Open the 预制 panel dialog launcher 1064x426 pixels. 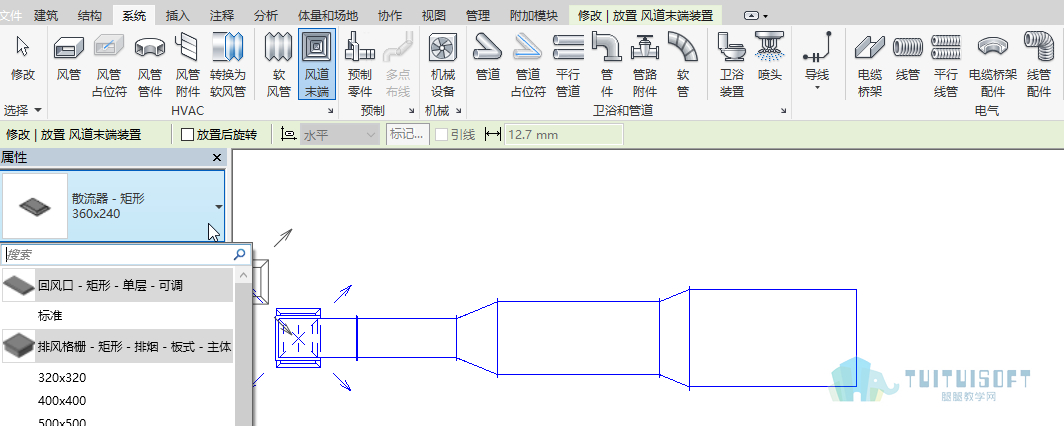(411, 111)
